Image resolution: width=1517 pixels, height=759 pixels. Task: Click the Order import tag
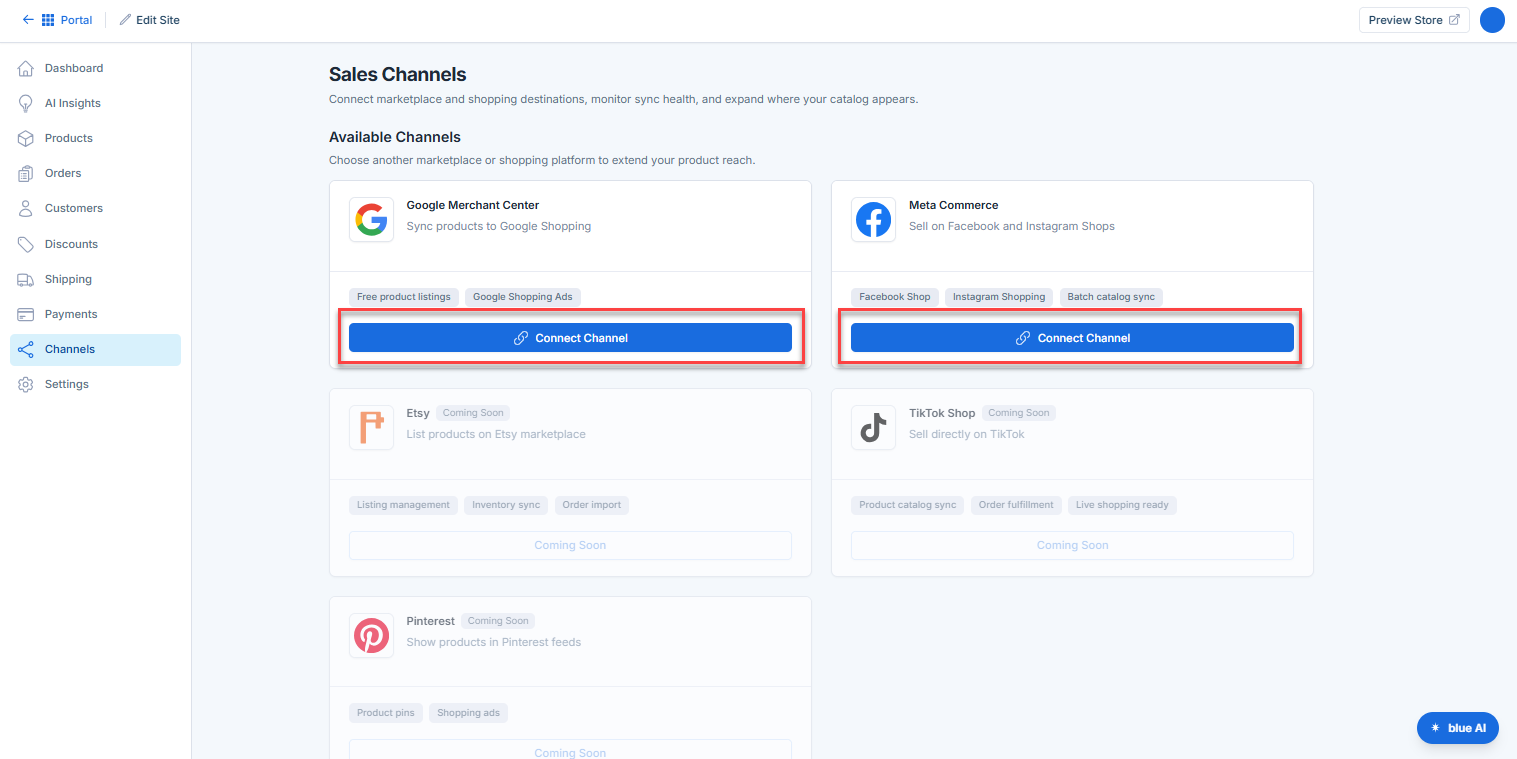pyautogui.click(x=591, y=505)
